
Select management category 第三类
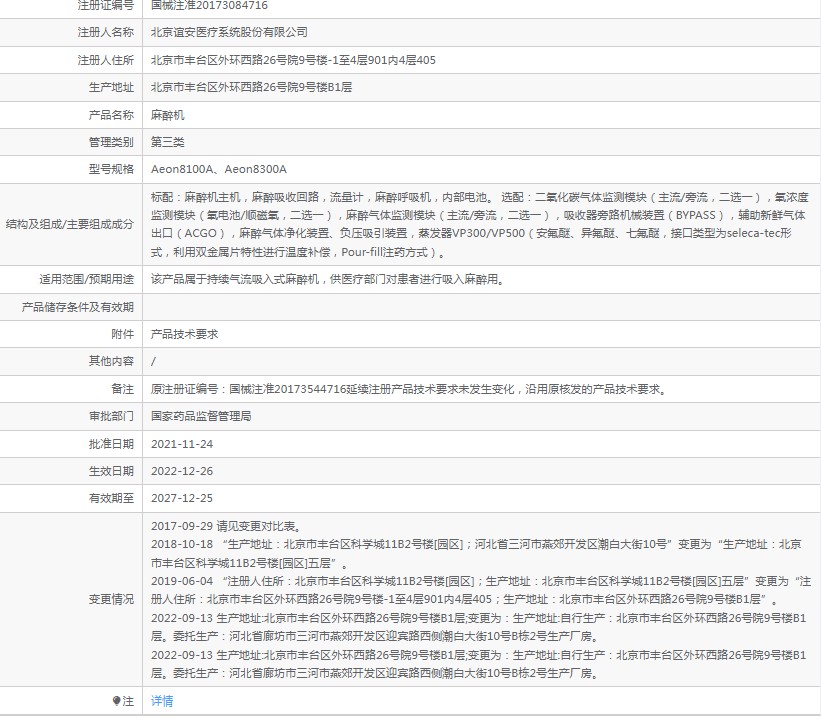click(x=168, y=142)
